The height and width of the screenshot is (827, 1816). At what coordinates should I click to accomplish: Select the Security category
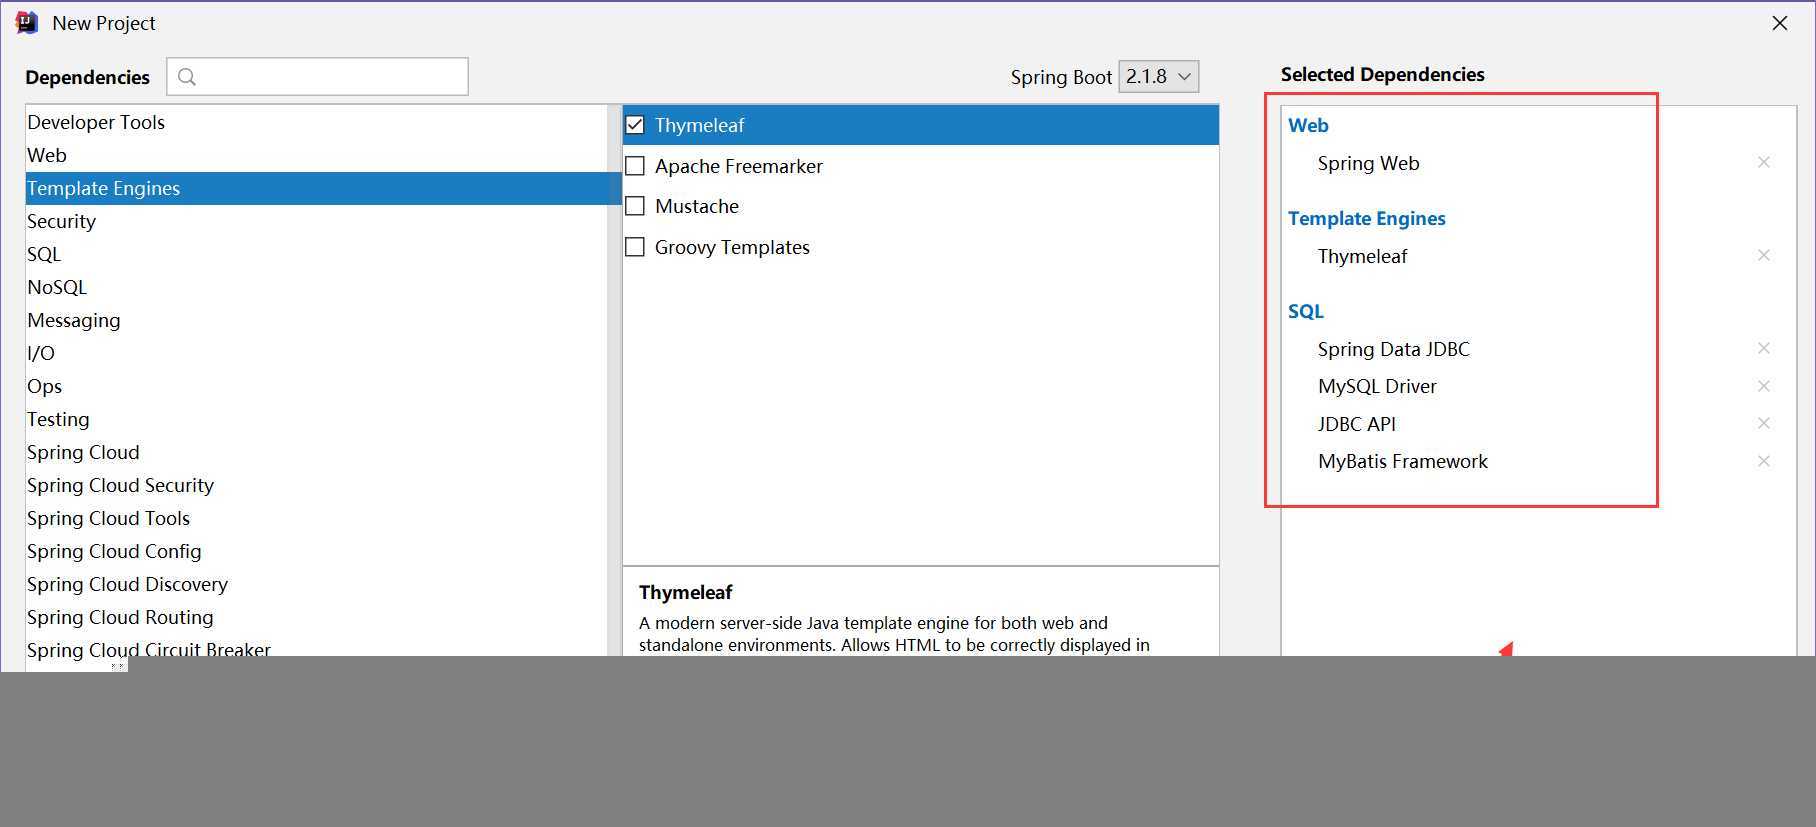[316, 221]
